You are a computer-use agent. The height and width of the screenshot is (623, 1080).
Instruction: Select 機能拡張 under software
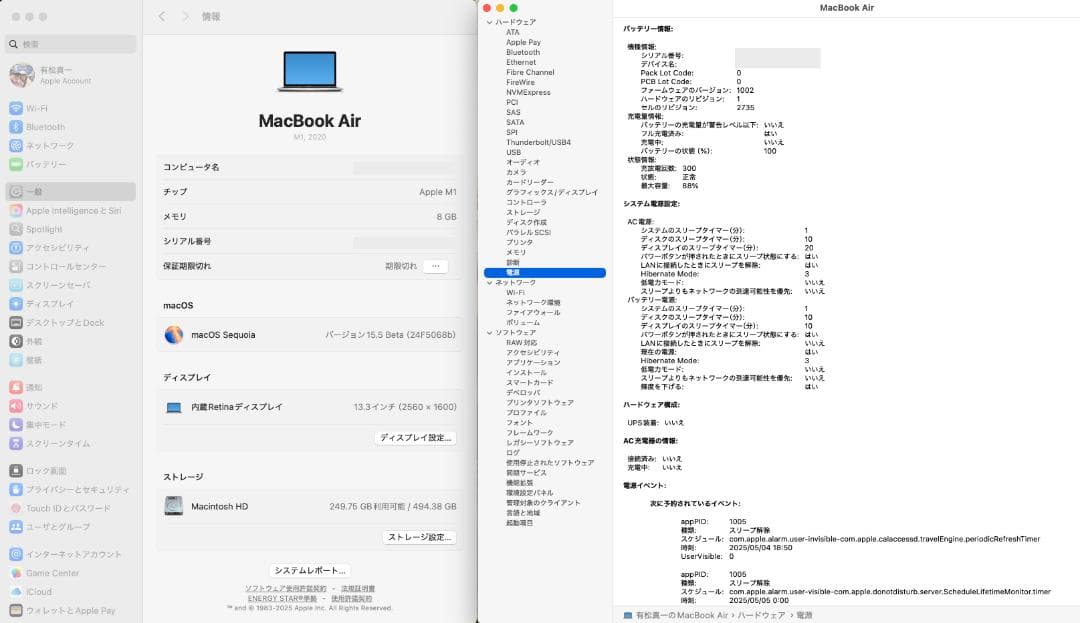[519, 483]
